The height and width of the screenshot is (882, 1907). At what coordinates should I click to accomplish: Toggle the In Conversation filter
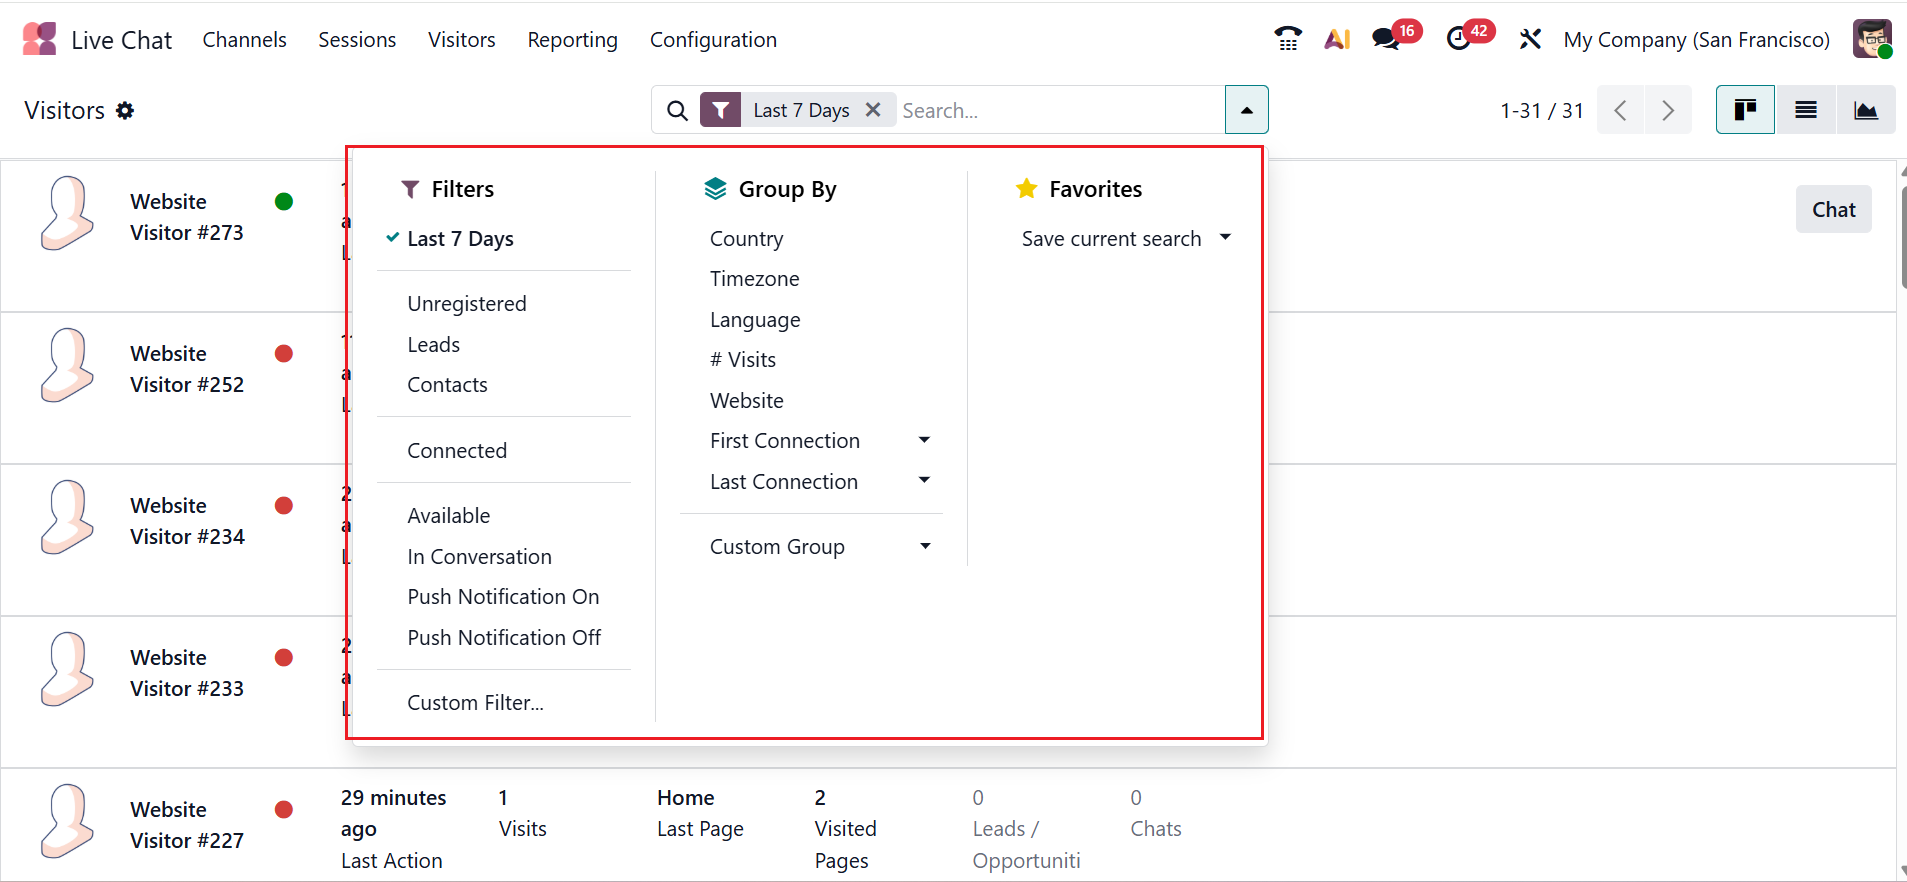tap(479, 557)
